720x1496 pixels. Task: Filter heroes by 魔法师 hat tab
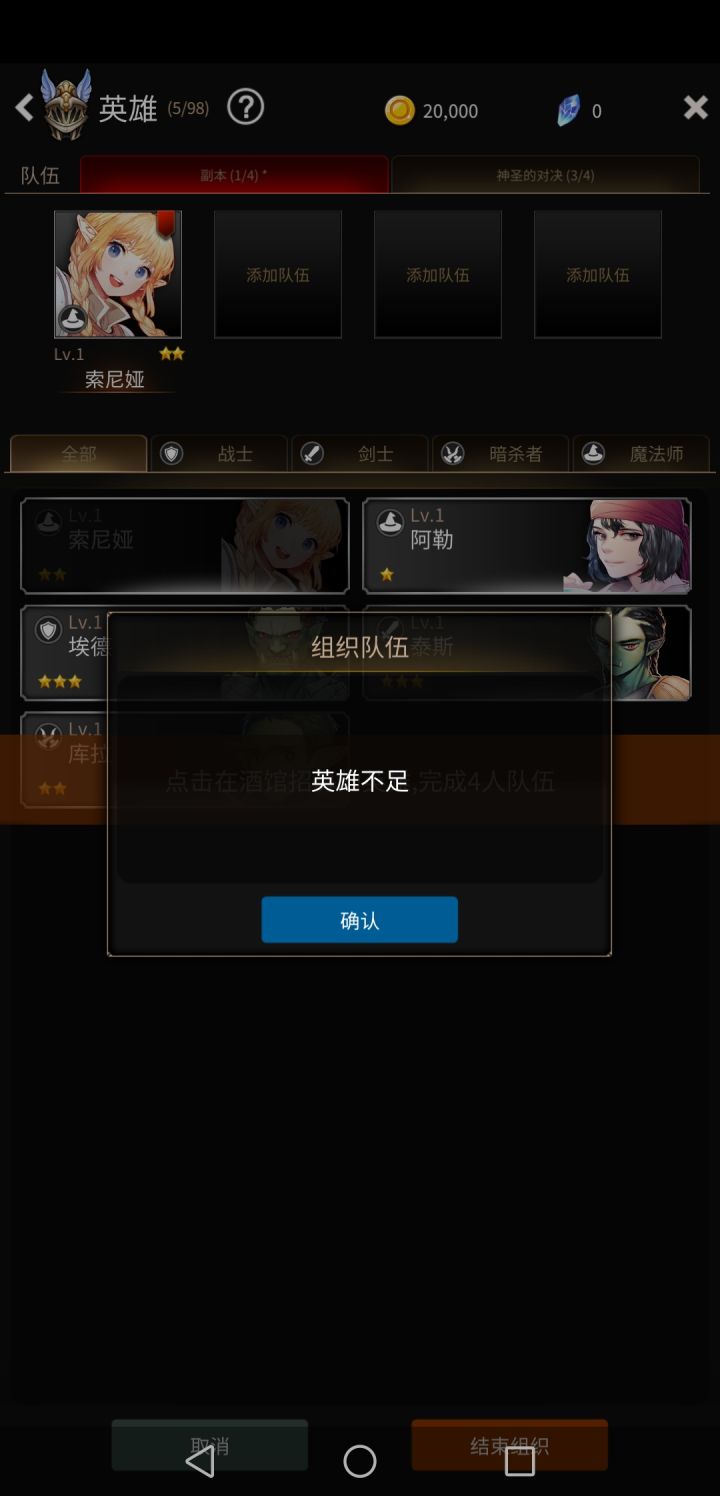[641, 453]
